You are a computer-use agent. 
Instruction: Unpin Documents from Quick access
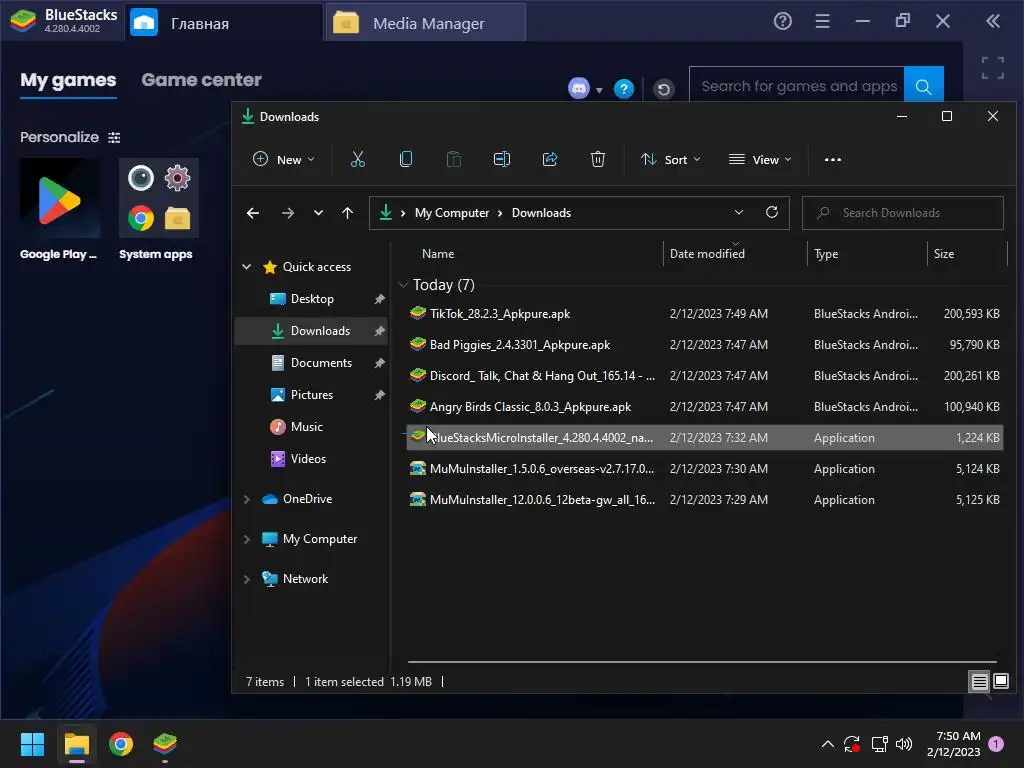click(x=379, y=363)
